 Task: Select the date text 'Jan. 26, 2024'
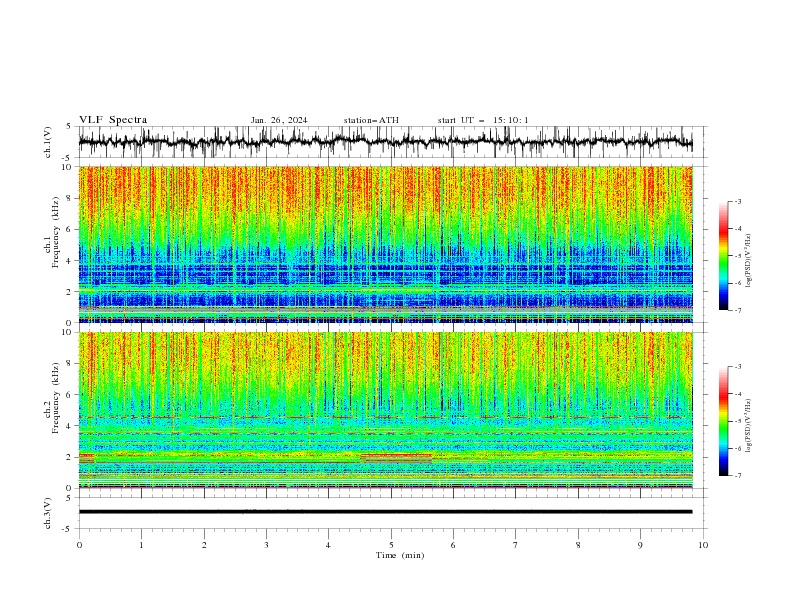279,120
